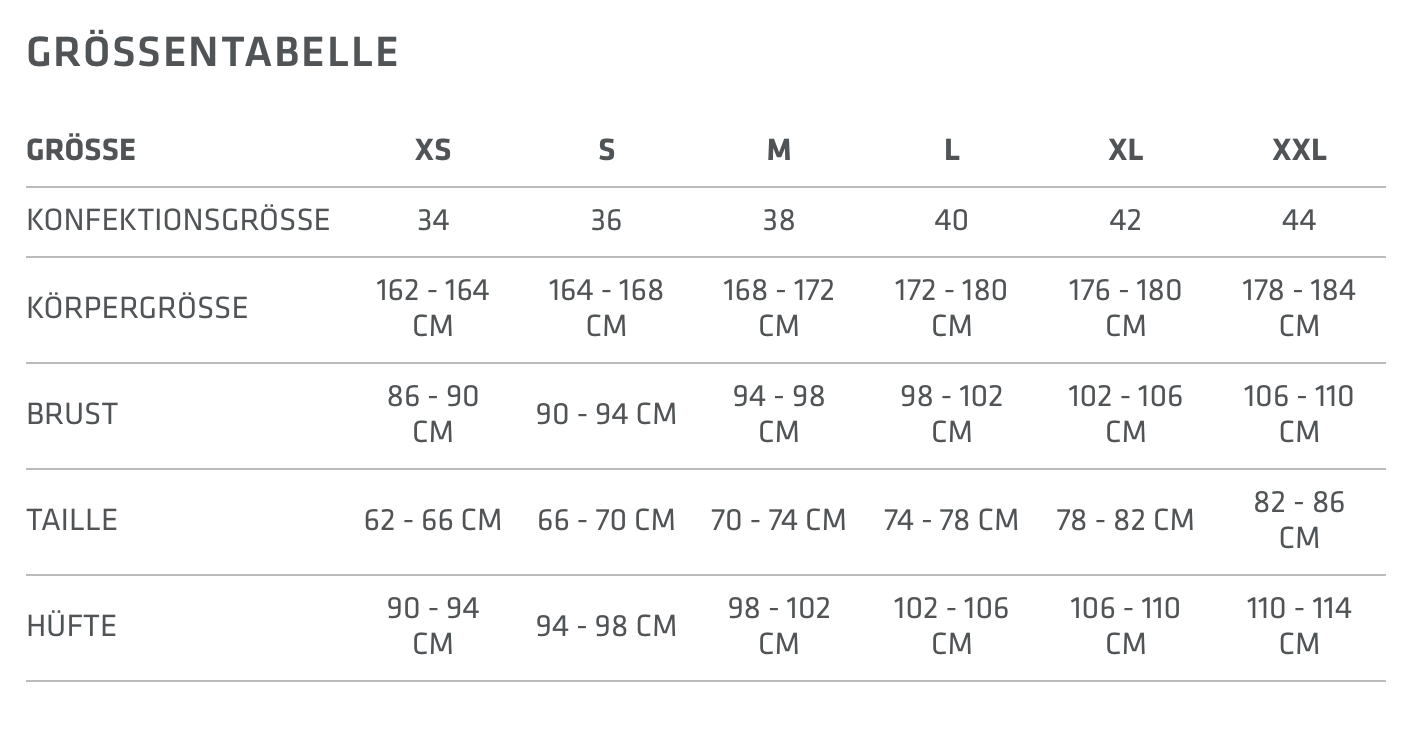Click the KONFEKTIONSGRÖSSE row label
The width and height of the screenshot is (1416, 736).
point(178,220)
